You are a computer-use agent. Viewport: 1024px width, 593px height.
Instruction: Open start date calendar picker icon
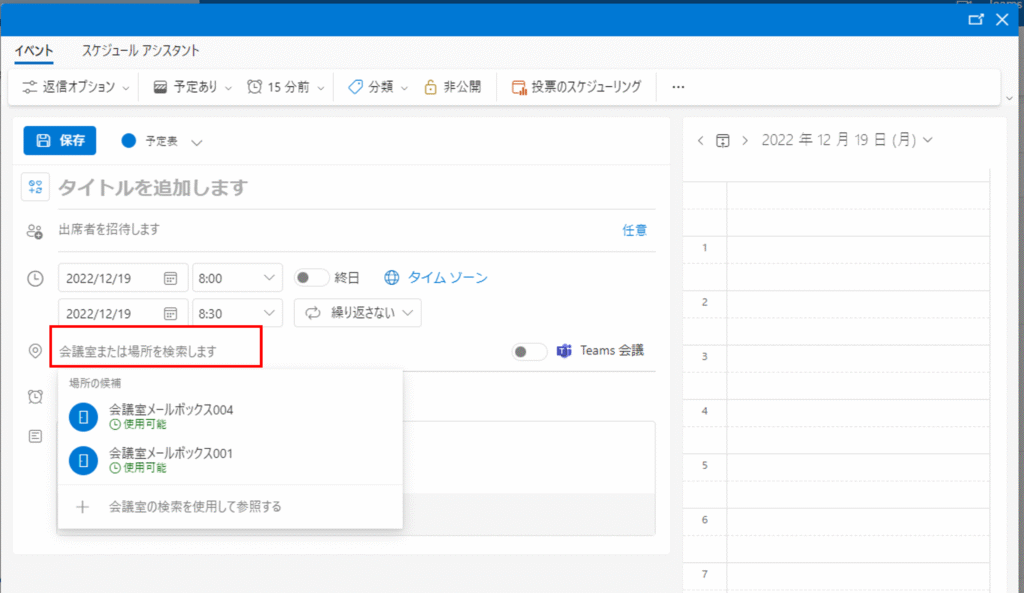170,278
